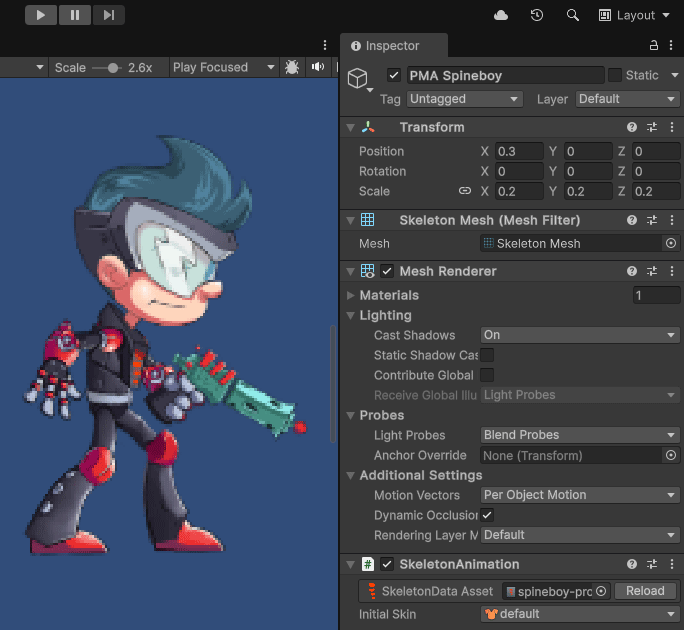Click the Pause button
The width and height of the screenshot is (684, 630).
click(75, 15)
